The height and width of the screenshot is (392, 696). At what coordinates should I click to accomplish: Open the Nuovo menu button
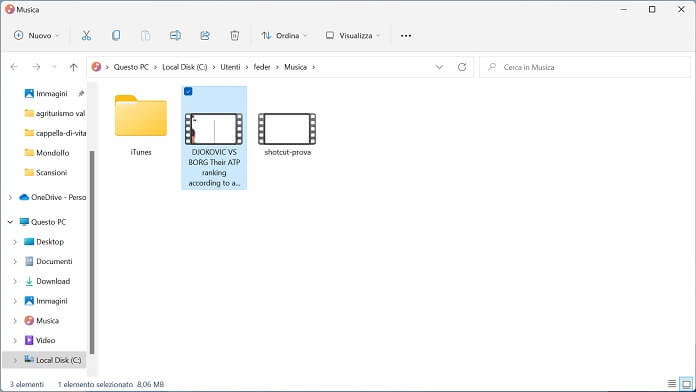point(36,36)
